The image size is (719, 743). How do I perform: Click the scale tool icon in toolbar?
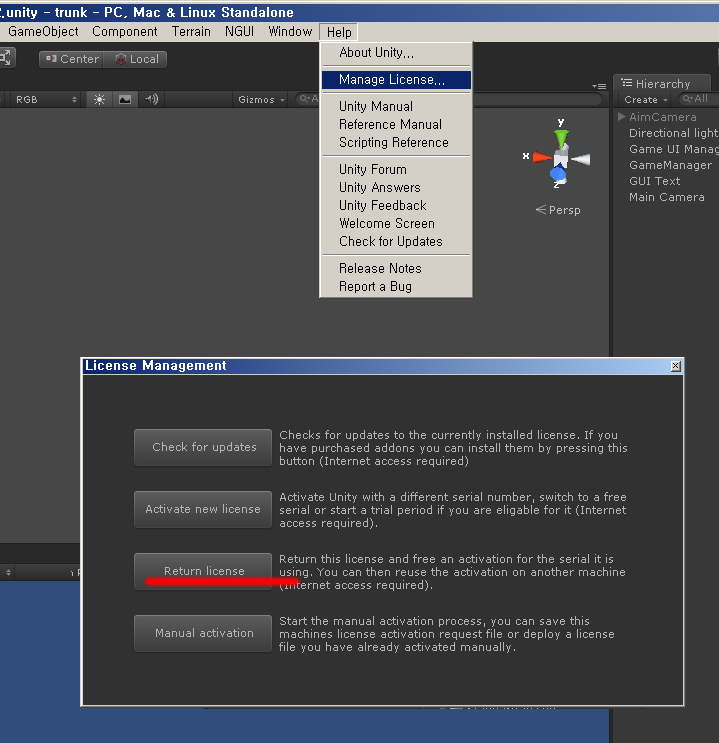click(x=6, y=58)
